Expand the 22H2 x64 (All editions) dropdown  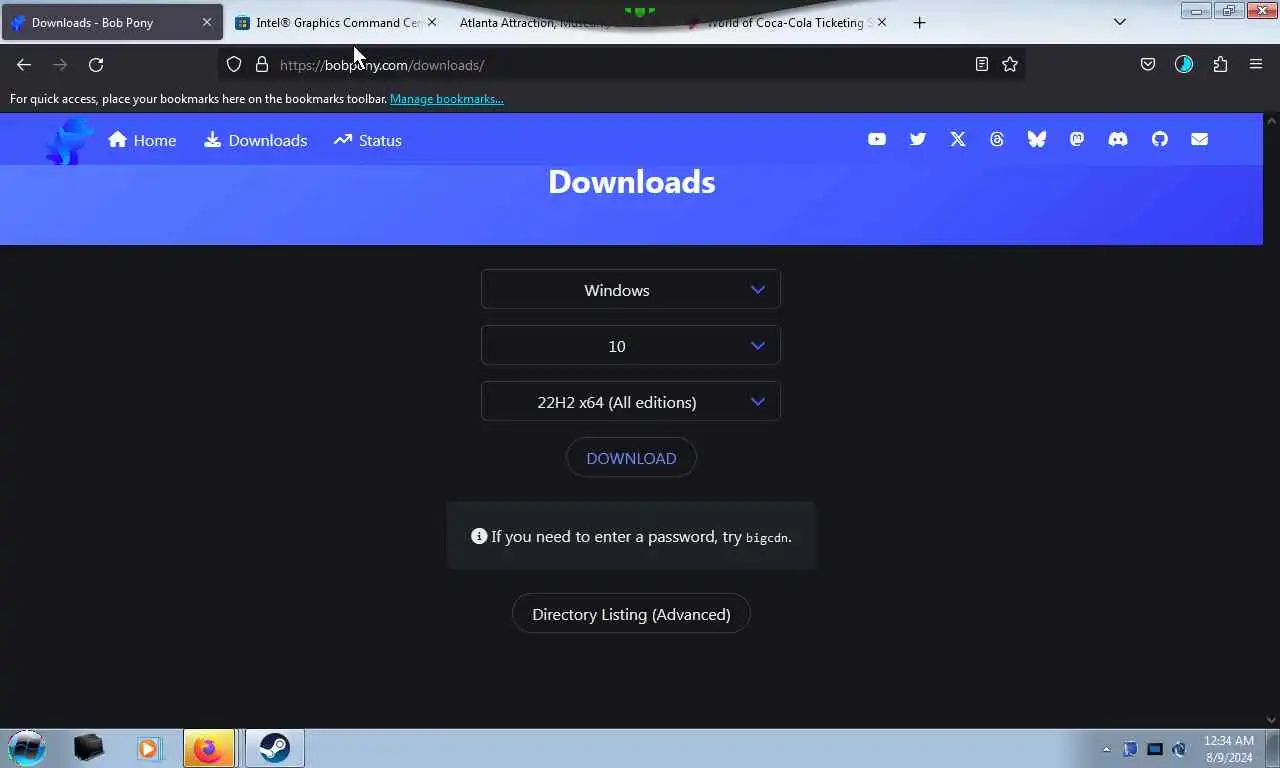point(631,402)
